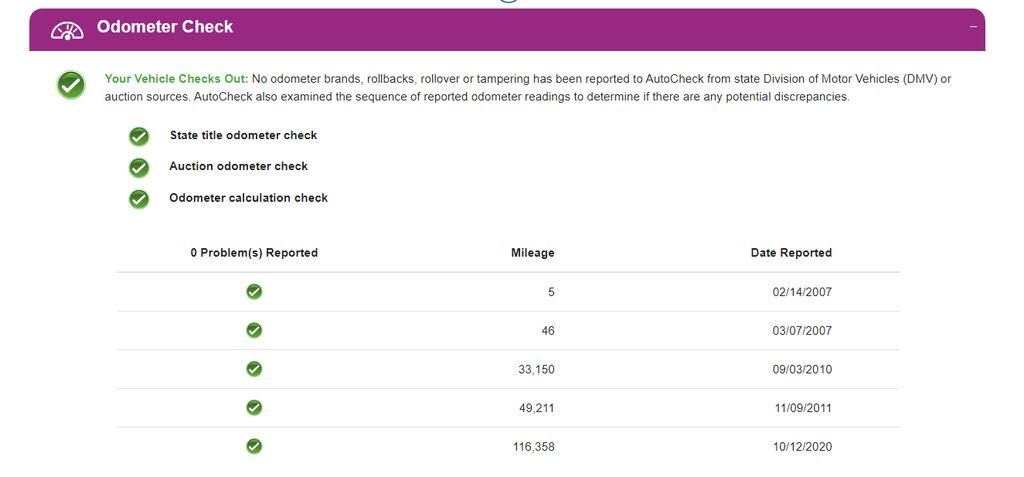Click the Mileage column header

point(532,253)
